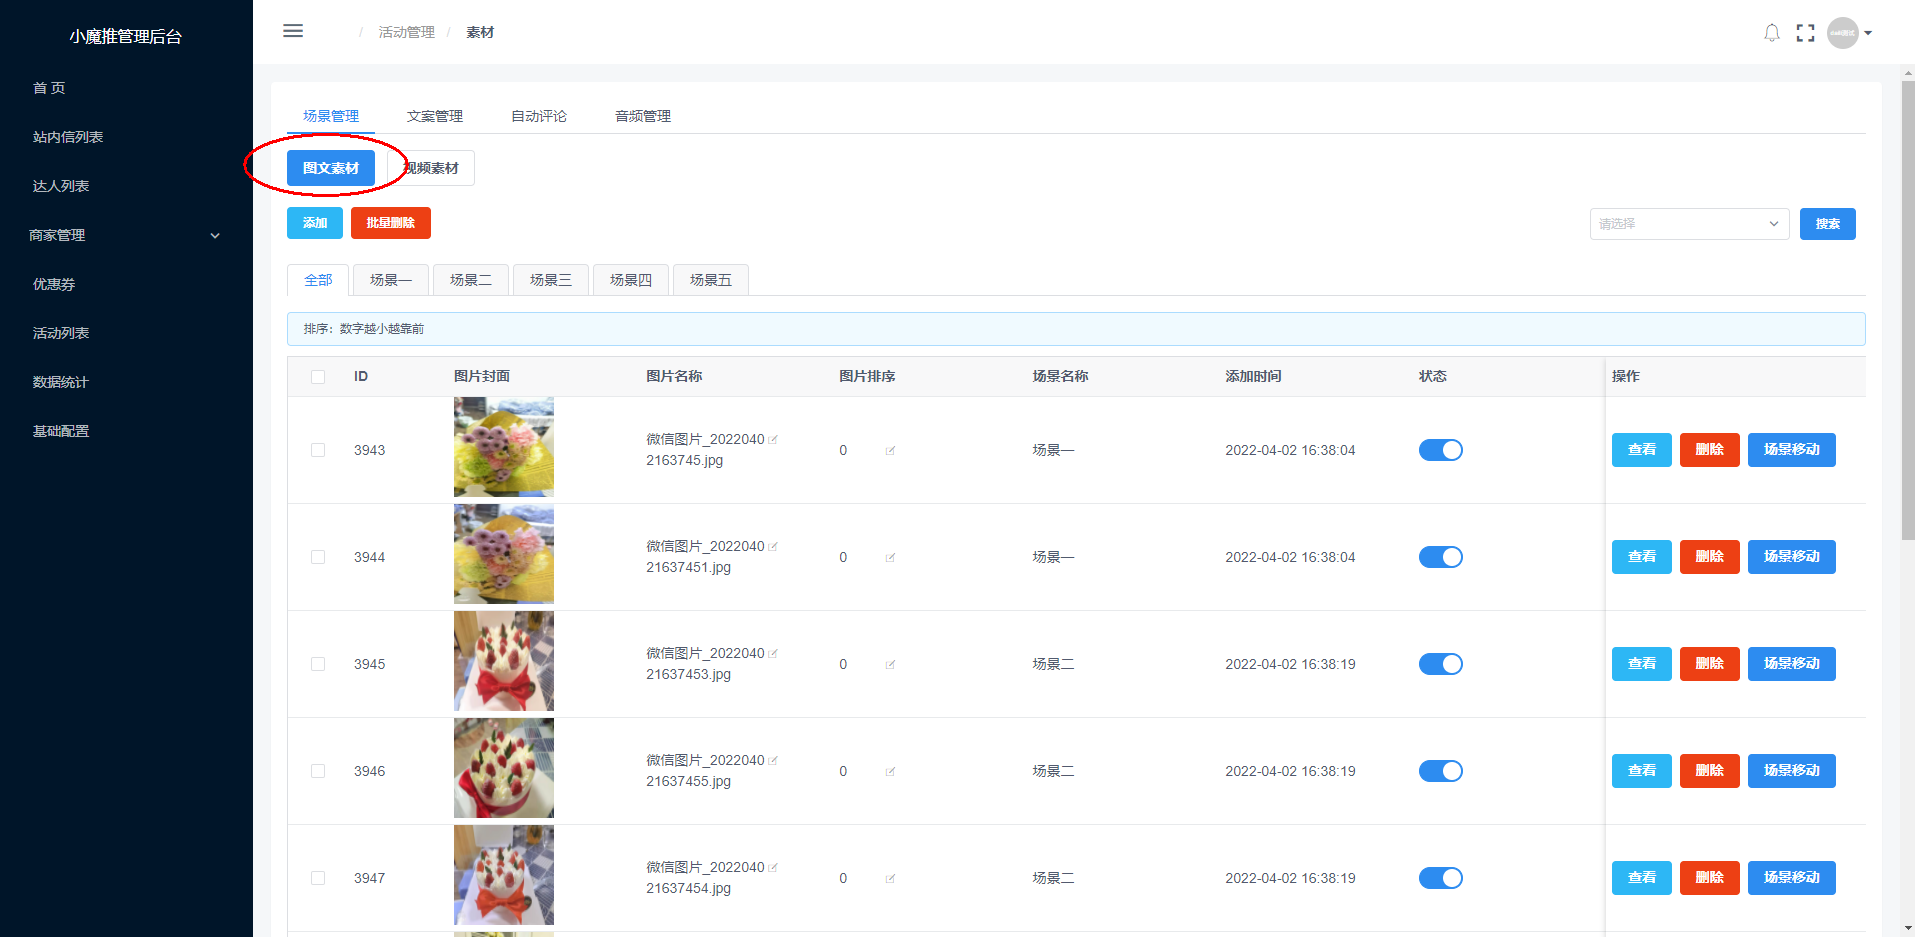1915x937 pixels.
Task: Open cake thumbnail for ID 3946
Action: [504, 768]
